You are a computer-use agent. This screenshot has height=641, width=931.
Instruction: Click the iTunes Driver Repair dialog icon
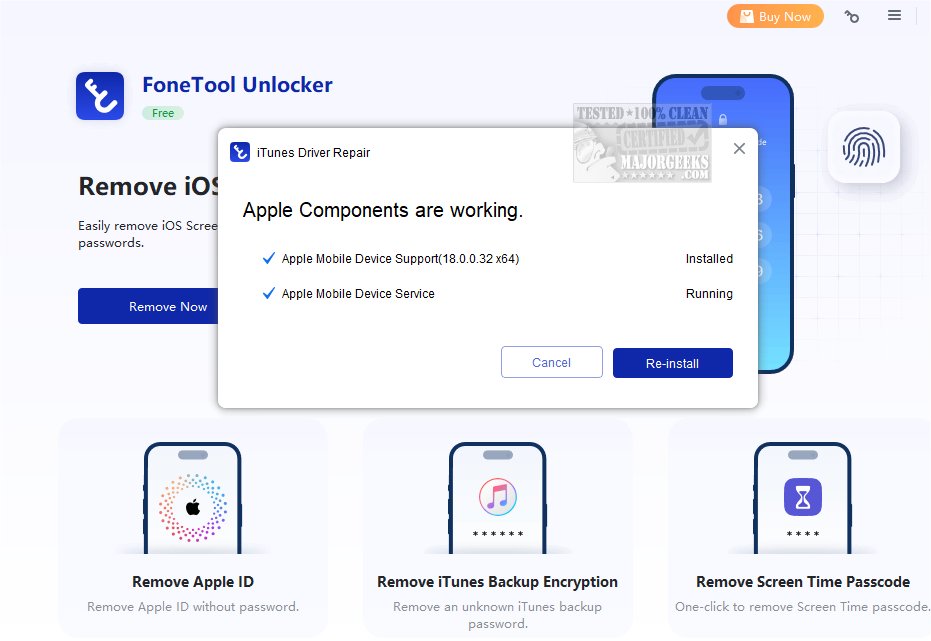[240, 153]
